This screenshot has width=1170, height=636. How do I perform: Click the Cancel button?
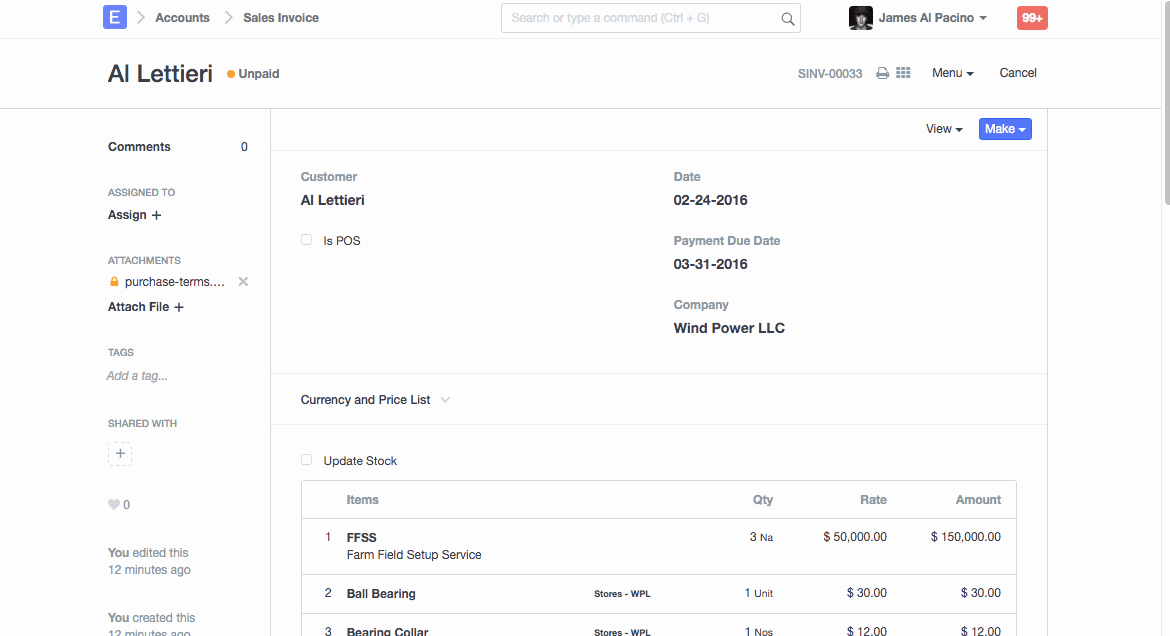click(1018, 73)
